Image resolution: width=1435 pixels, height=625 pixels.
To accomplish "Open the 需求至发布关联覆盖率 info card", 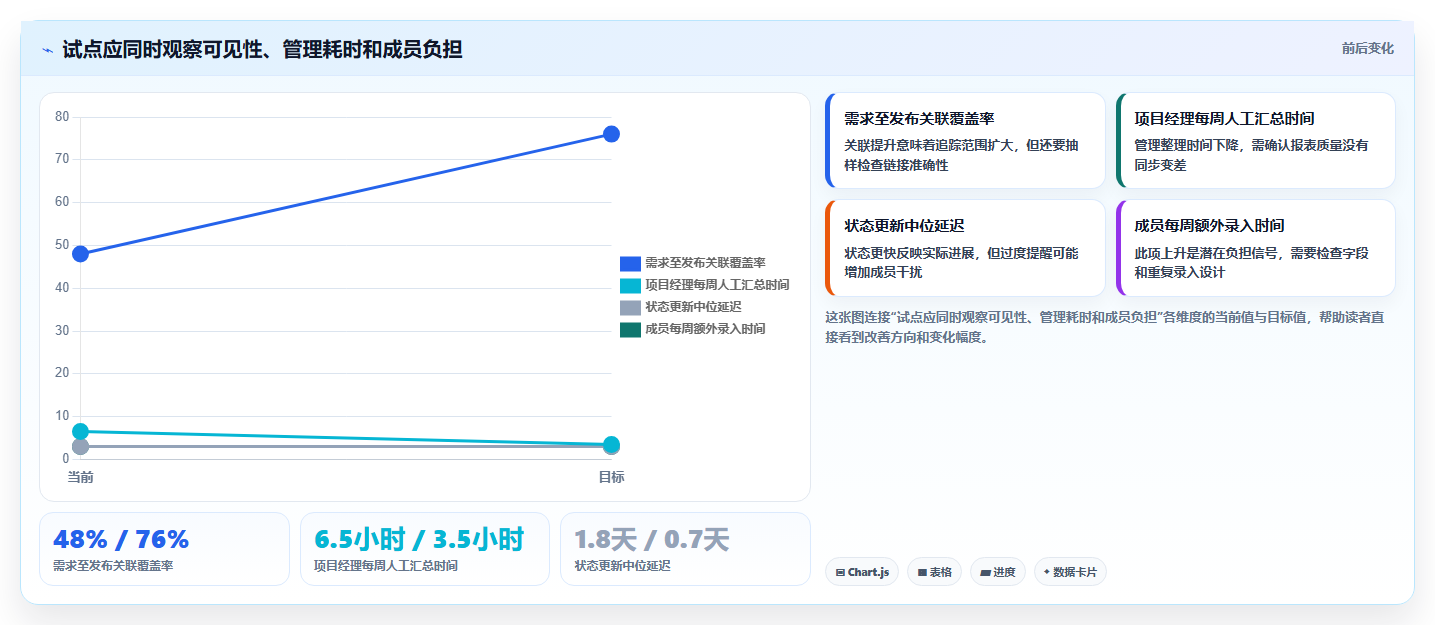I will [965, 140].
